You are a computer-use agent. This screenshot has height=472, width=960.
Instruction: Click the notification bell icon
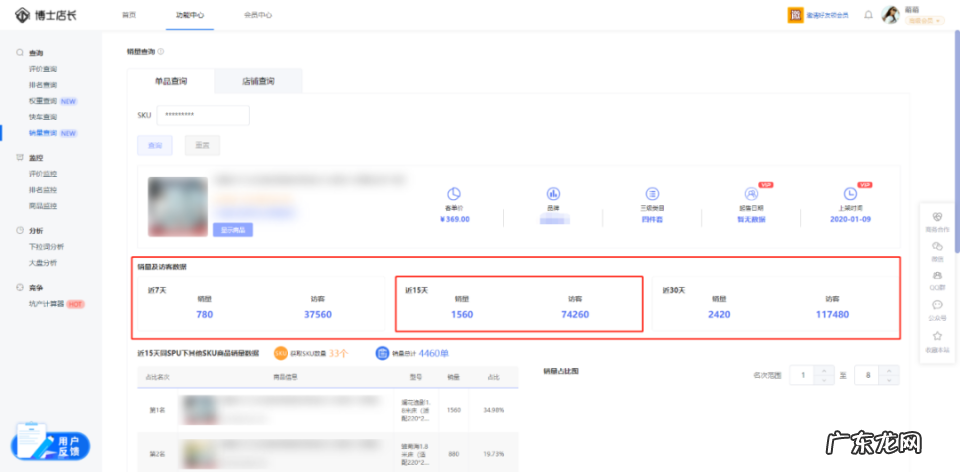(868, 15)
